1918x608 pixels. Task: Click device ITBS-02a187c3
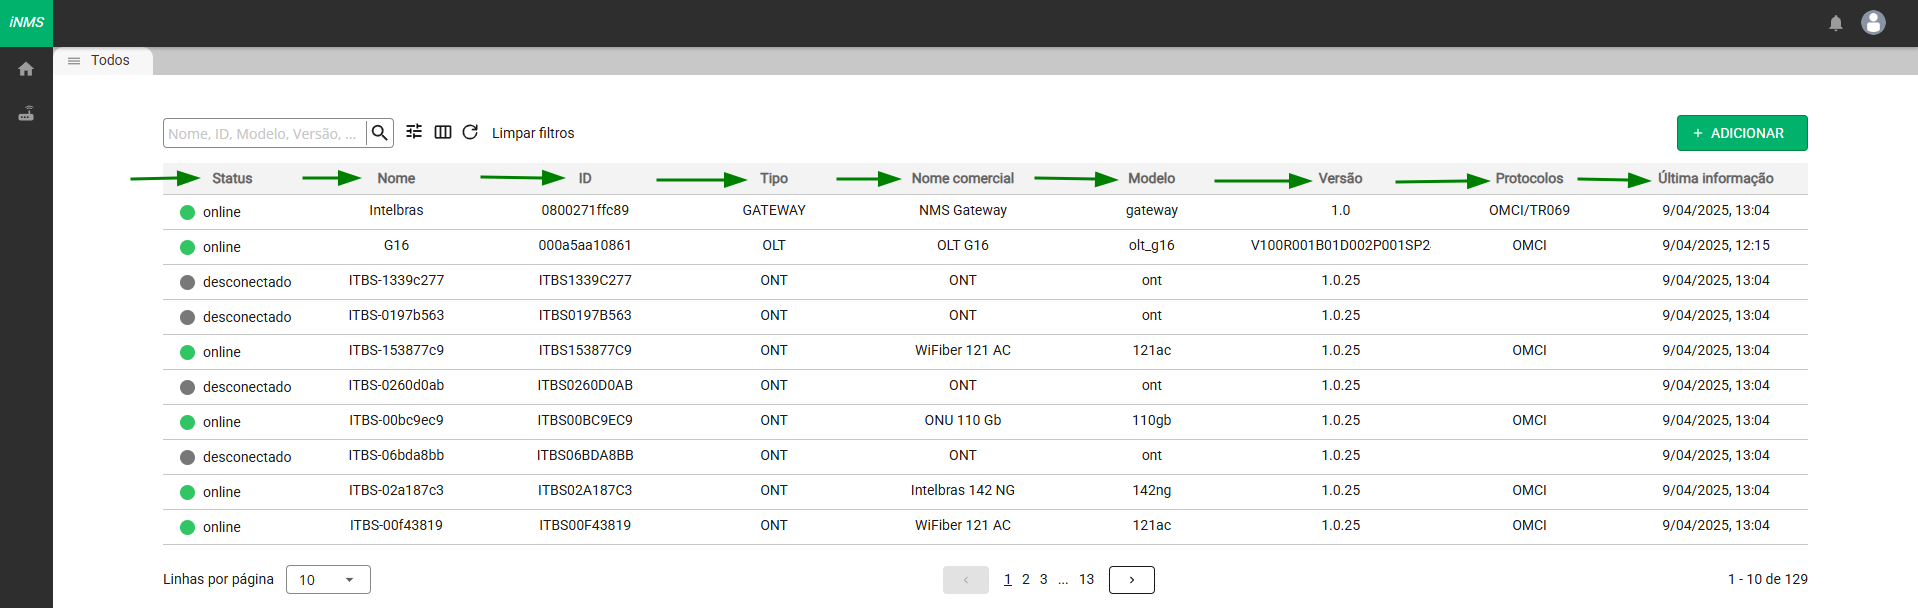tap(396, 490)
